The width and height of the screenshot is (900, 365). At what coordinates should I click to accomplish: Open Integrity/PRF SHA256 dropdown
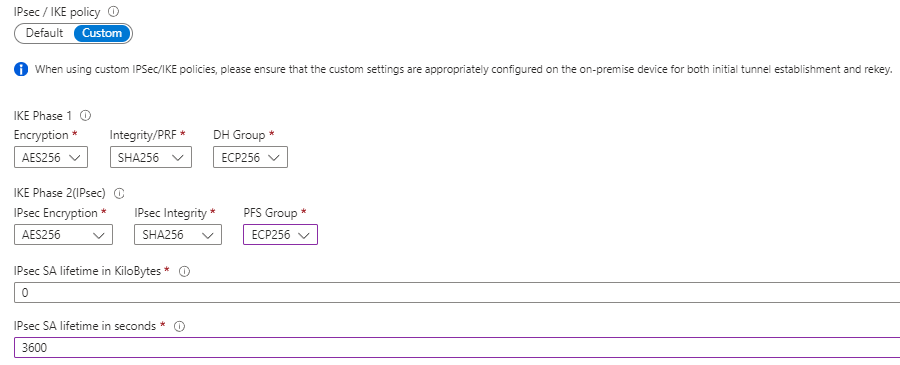(x=151, y=158)
